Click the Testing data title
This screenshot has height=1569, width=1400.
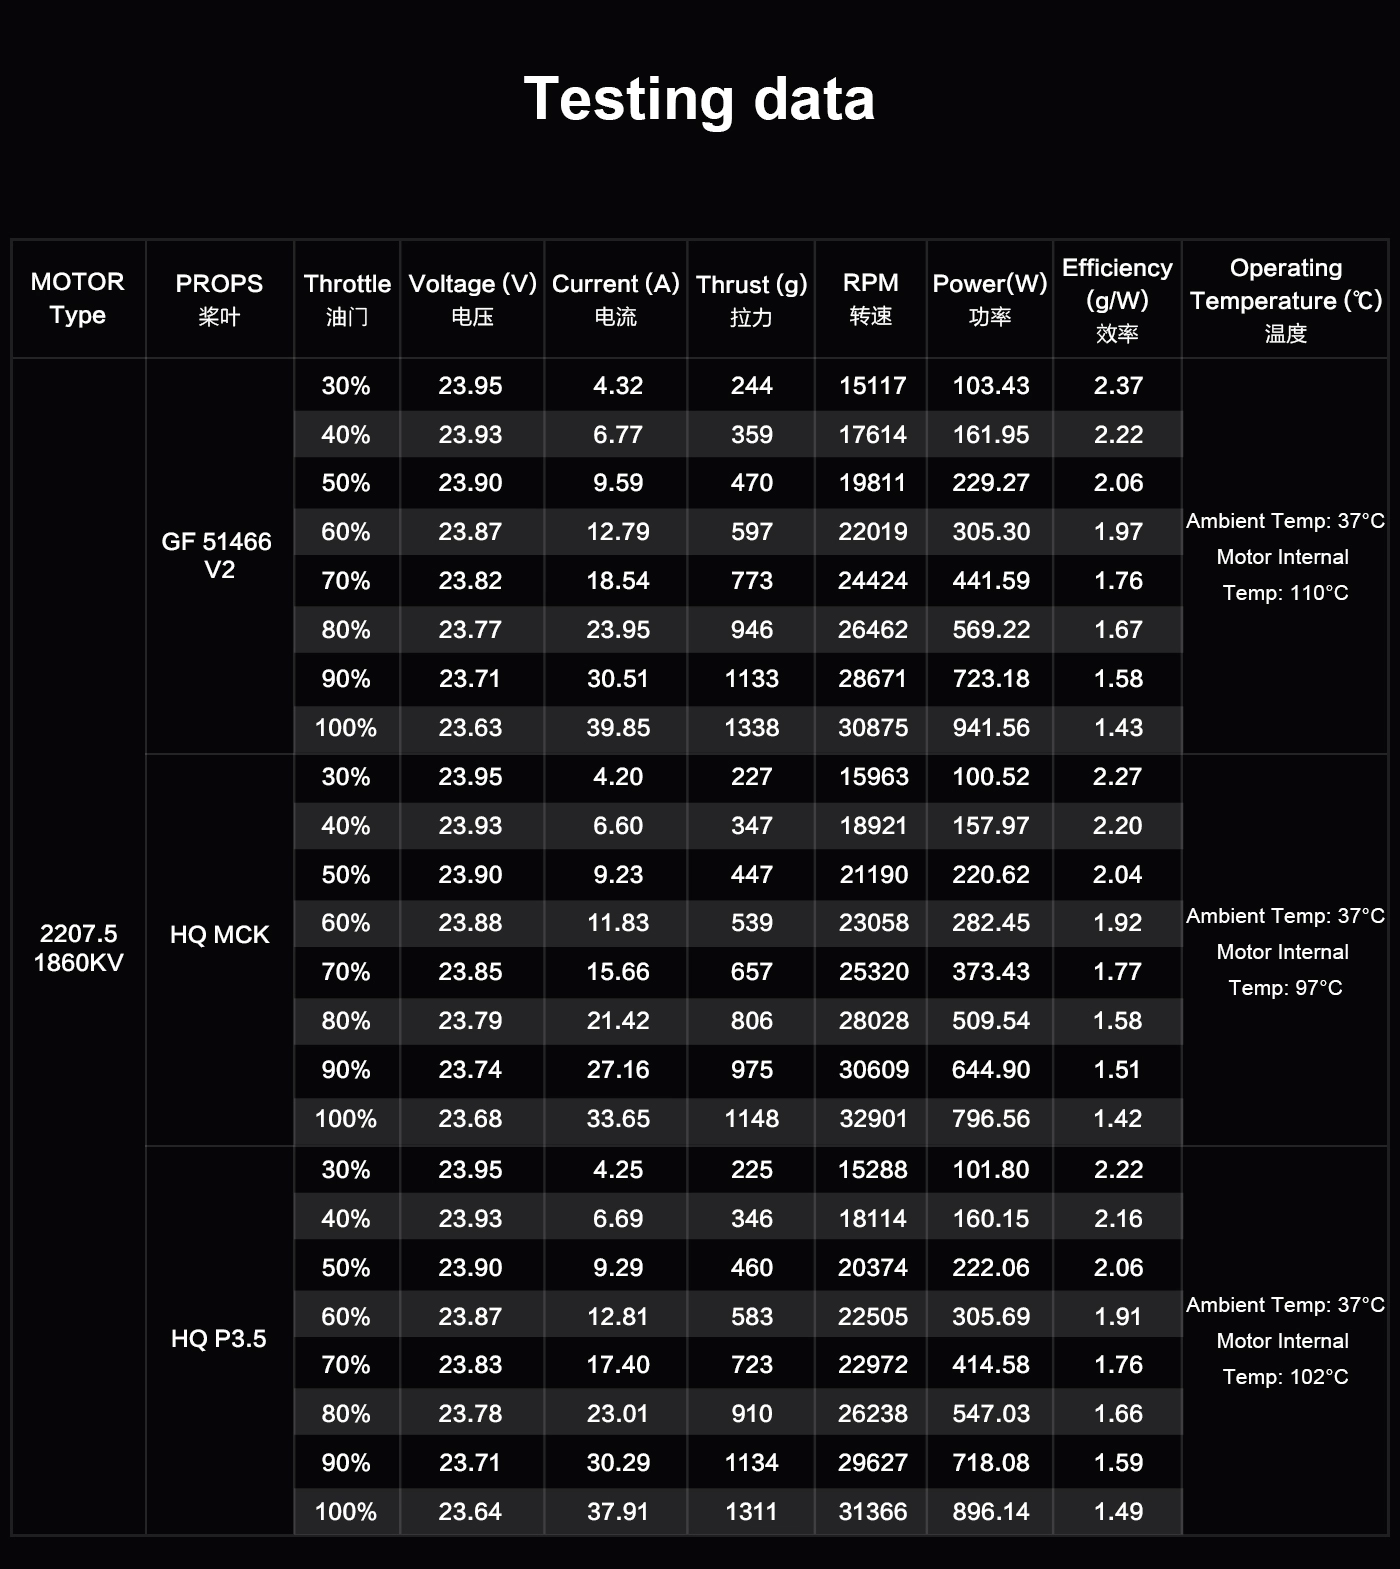click(x=699, y=99)
